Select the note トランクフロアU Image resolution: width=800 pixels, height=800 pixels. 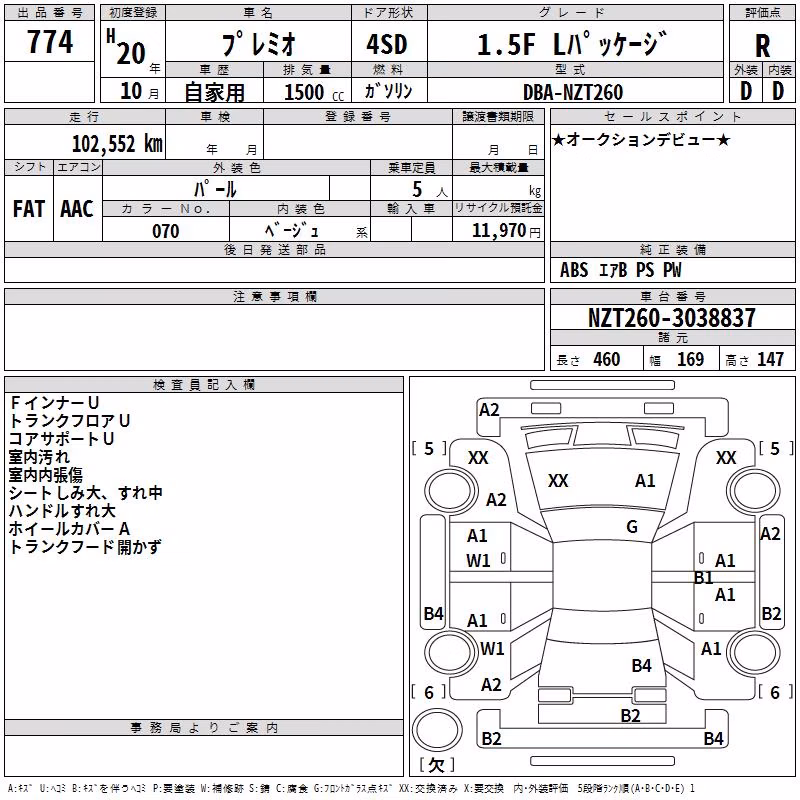pyautogui.click(x=69, y=420)
